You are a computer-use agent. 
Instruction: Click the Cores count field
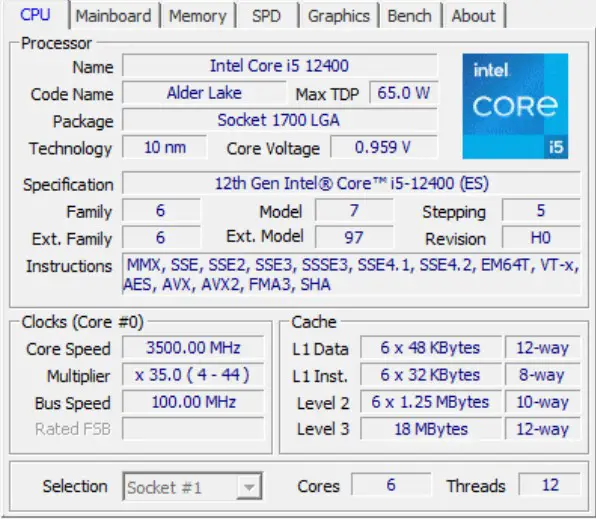[391, 485]
